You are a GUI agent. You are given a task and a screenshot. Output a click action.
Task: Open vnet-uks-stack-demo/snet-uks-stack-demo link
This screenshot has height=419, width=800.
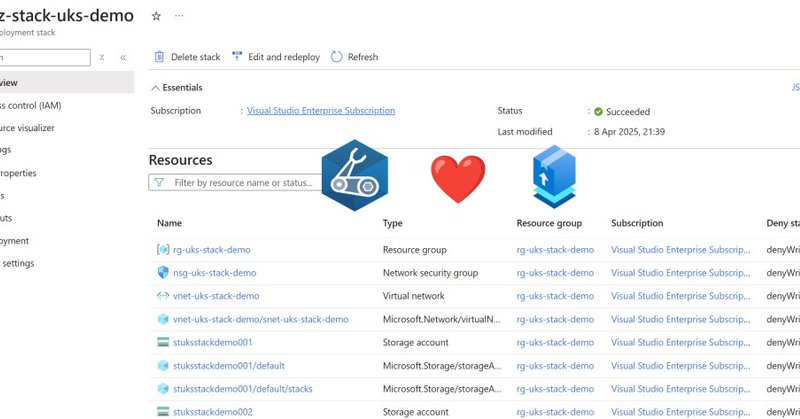pyautogui.click(x=261, y=319)
